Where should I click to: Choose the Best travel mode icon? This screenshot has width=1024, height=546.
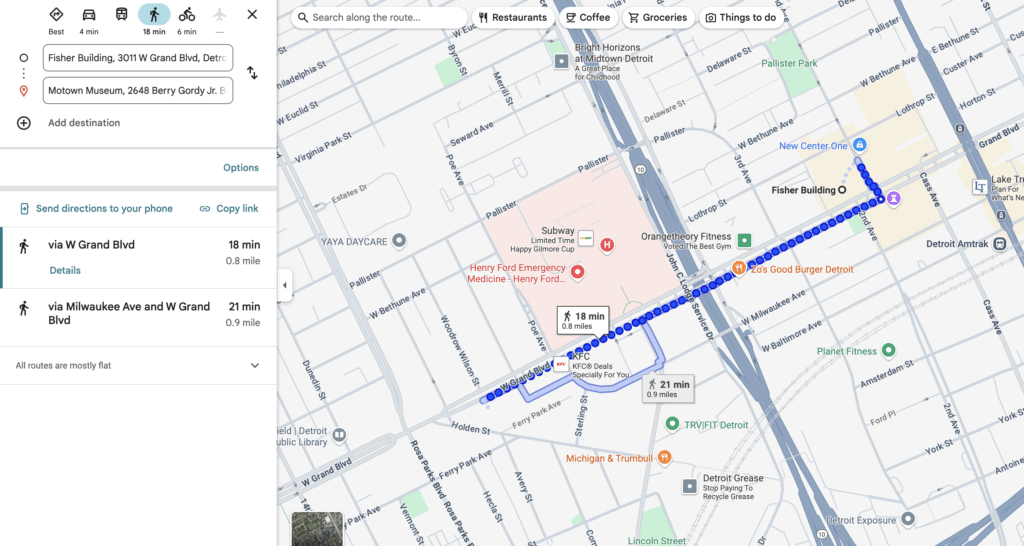coord(56,14)
